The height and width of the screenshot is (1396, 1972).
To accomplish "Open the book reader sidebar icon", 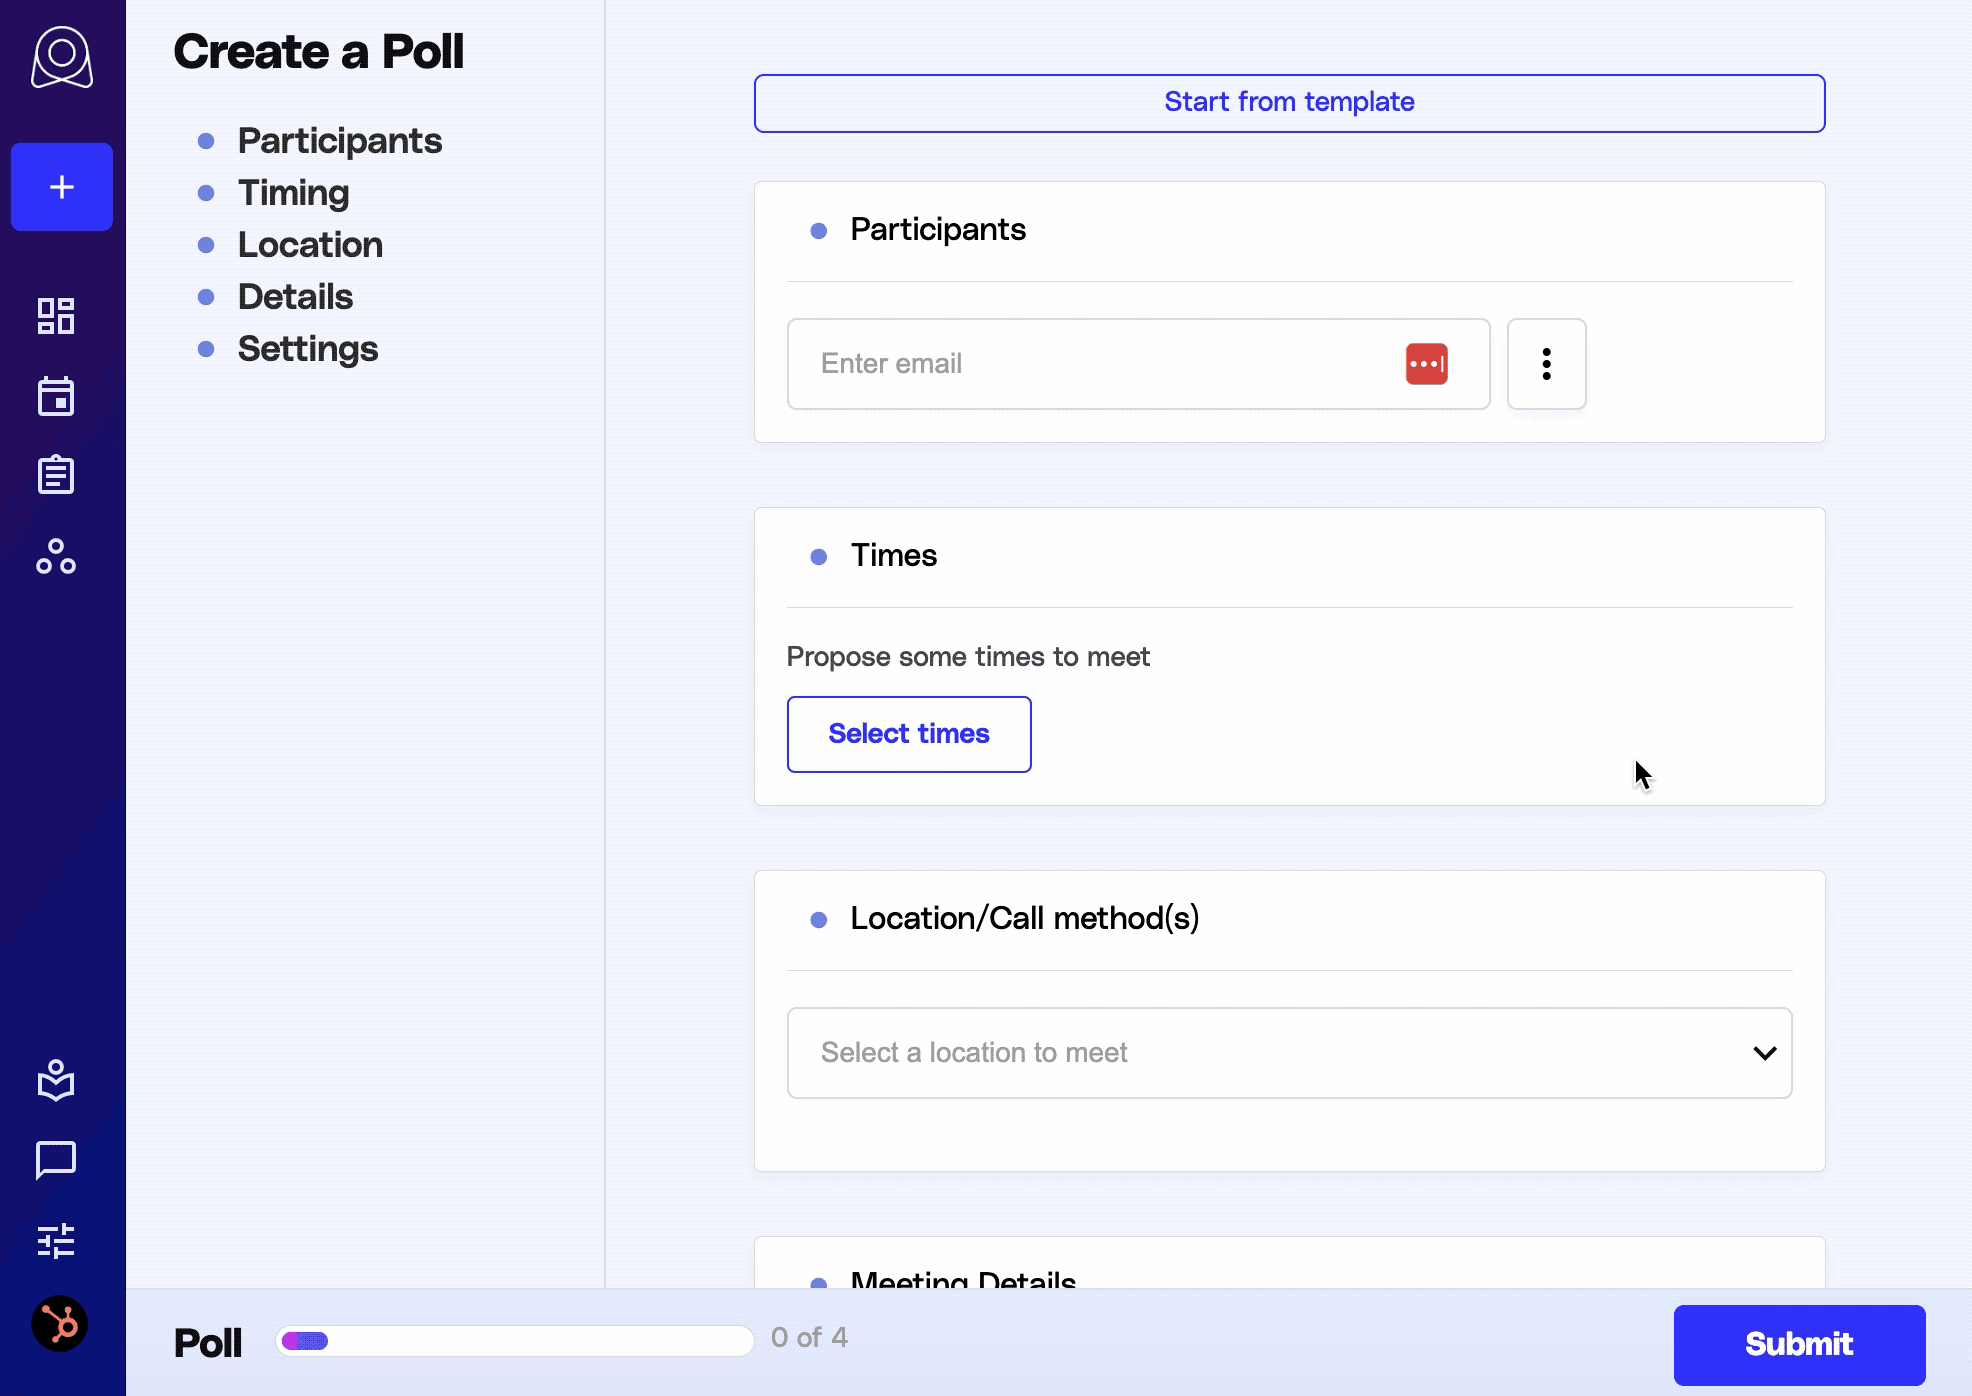I will click(x=56, y=1080).
